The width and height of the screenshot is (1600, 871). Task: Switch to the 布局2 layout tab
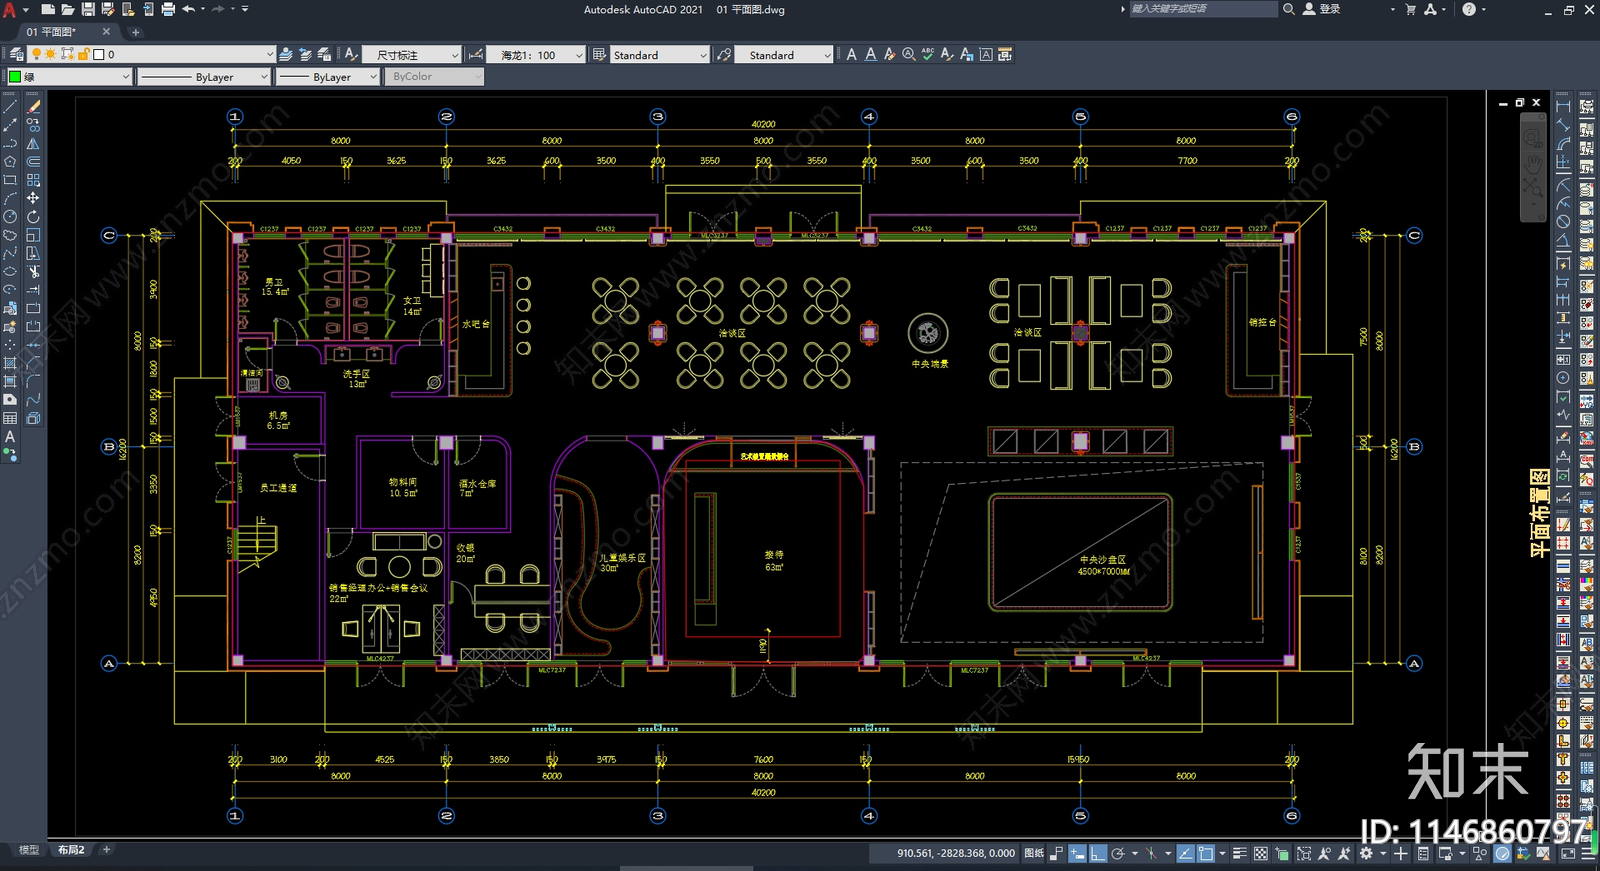click(71, 850)
